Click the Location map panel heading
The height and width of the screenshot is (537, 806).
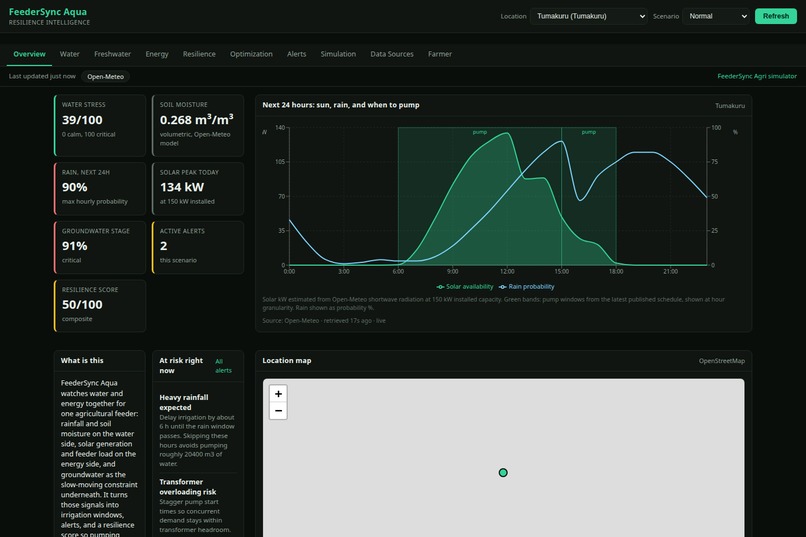(286, 361)
